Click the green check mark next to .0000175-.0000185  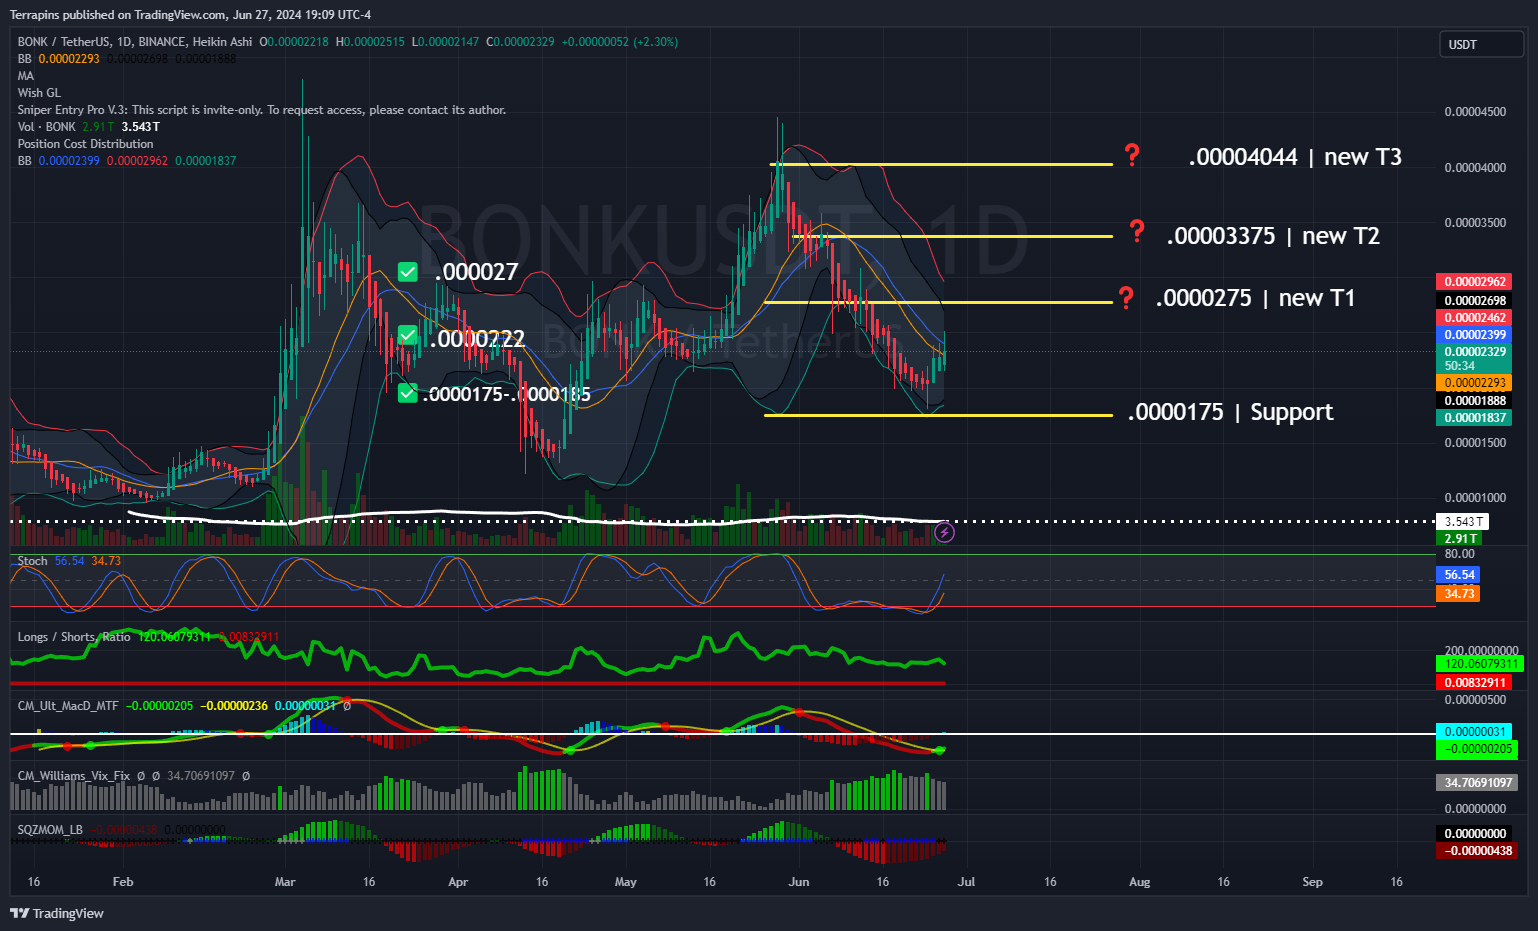point(408,393)
